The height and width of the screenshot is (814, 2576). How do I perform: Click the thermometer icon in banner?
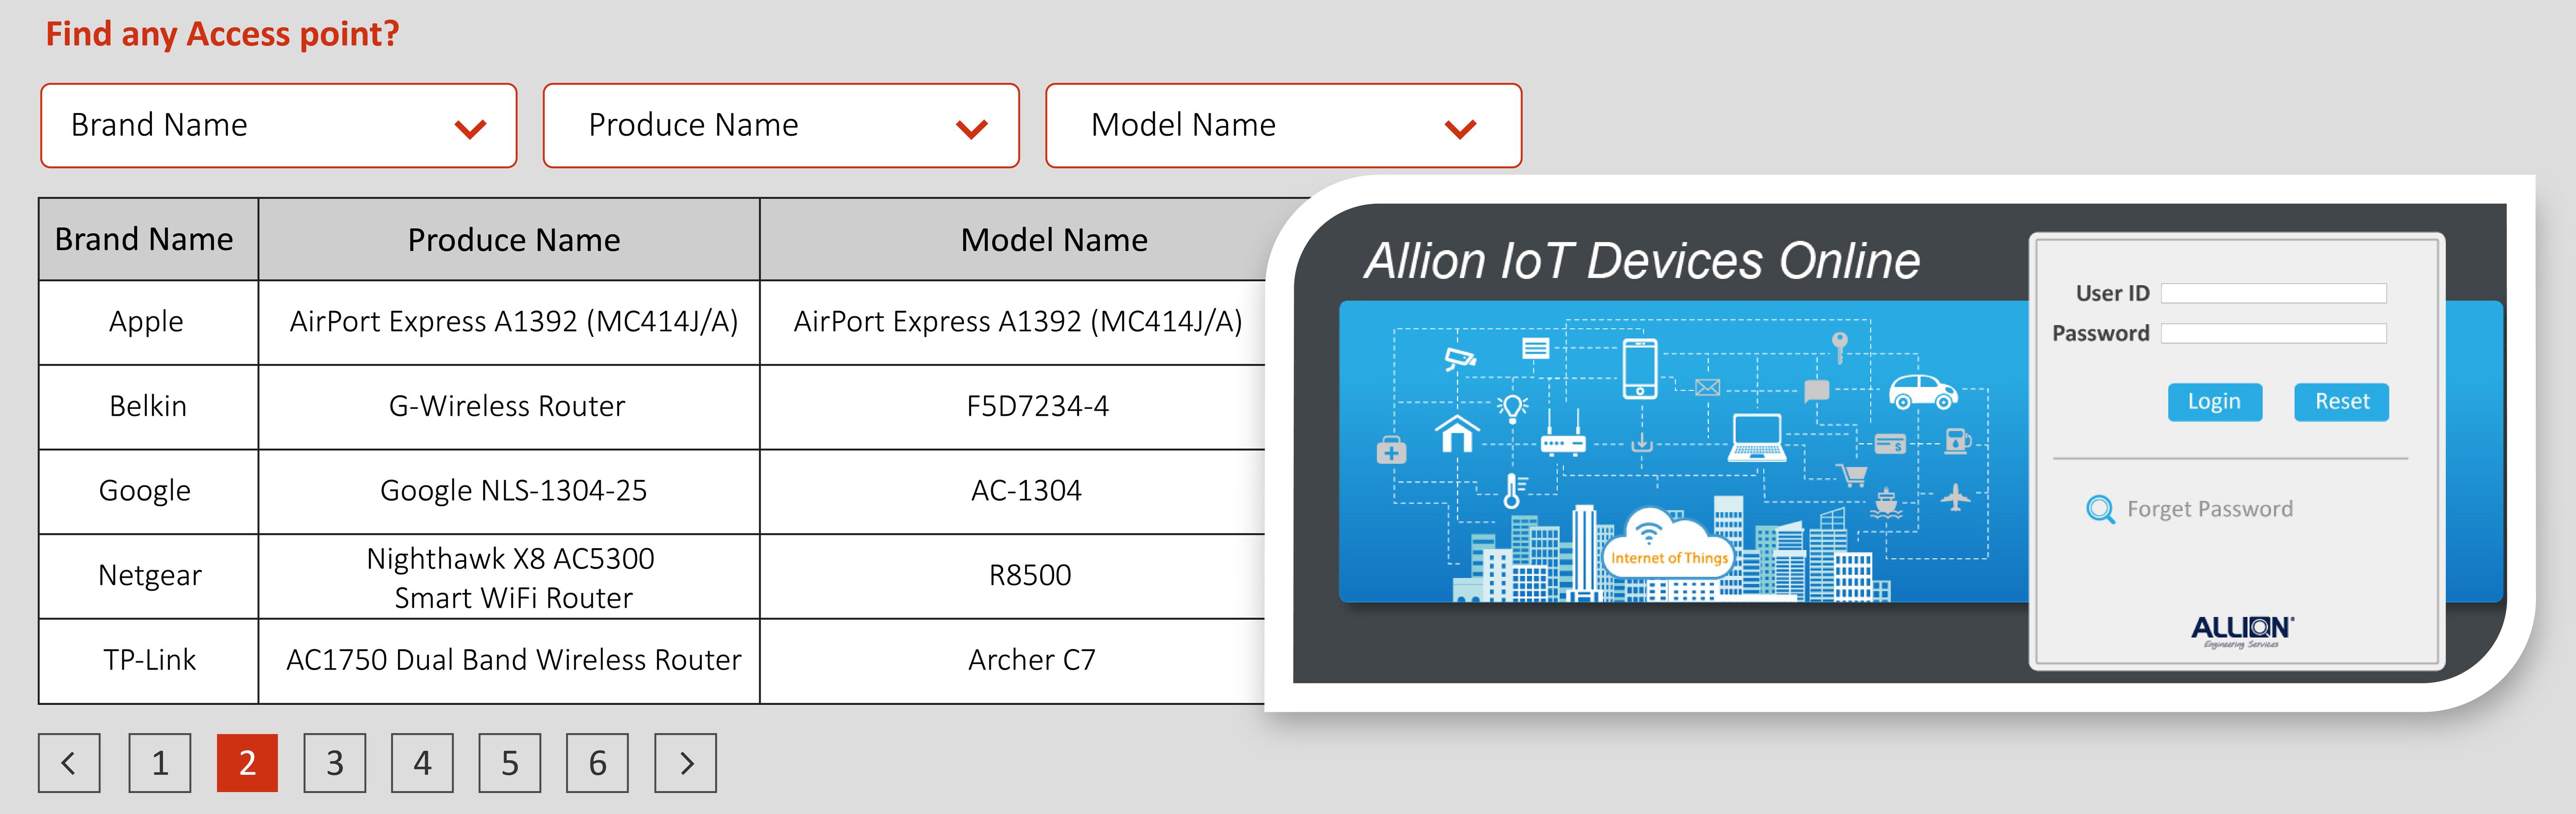1514,490
